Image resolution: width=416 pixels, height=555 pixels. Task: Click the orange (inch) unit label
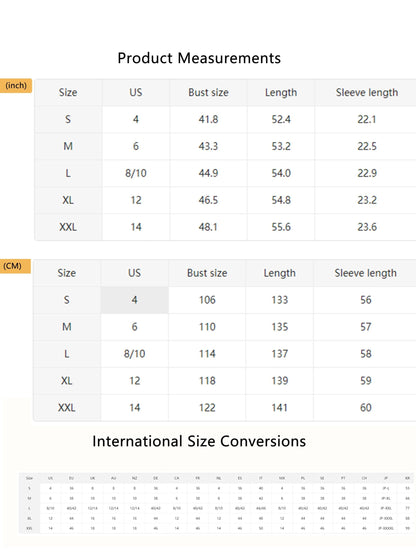point(16,86)
